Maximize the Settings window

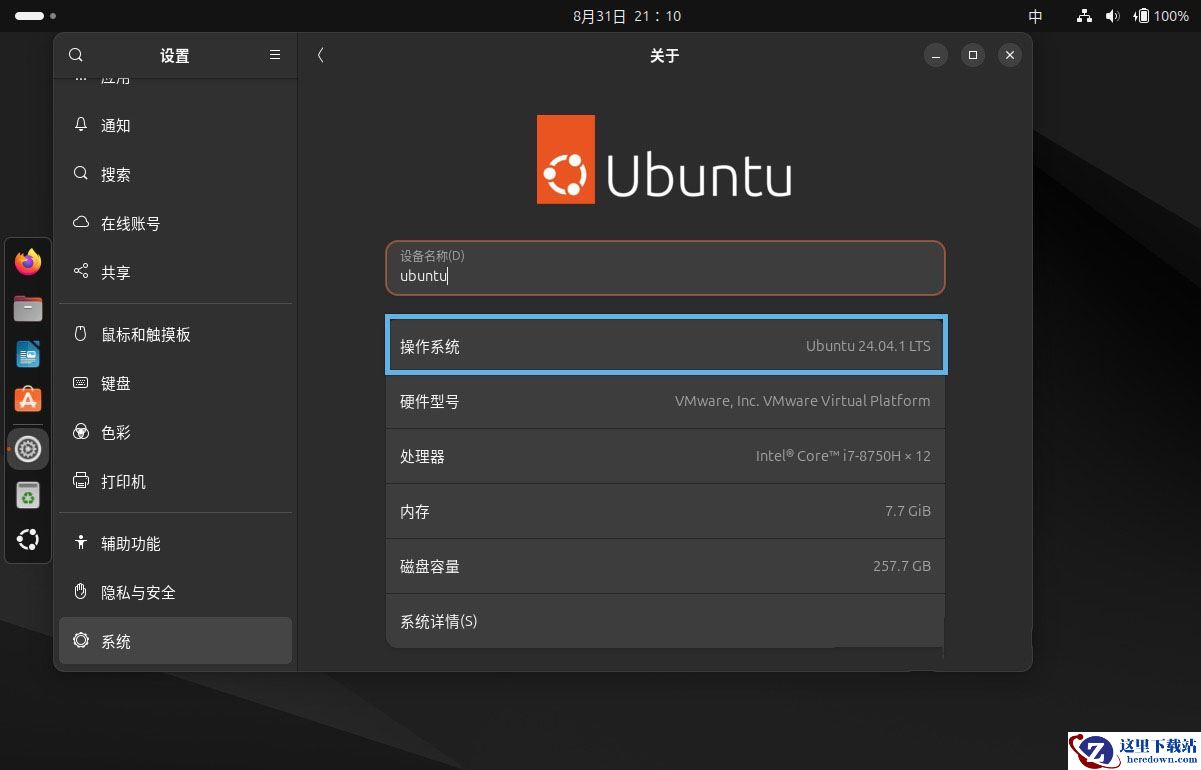point(972,56)
